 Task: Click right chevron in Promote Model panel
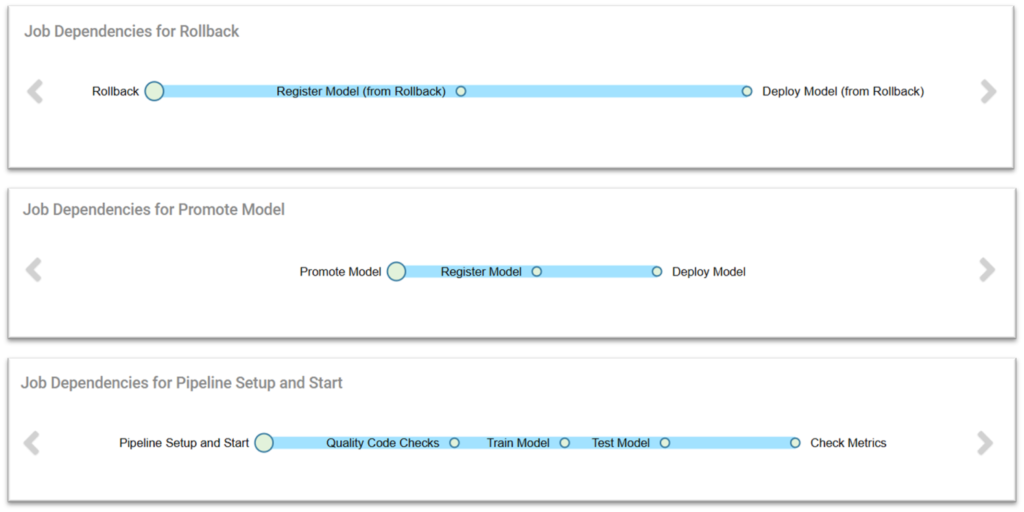coord(987,270)
